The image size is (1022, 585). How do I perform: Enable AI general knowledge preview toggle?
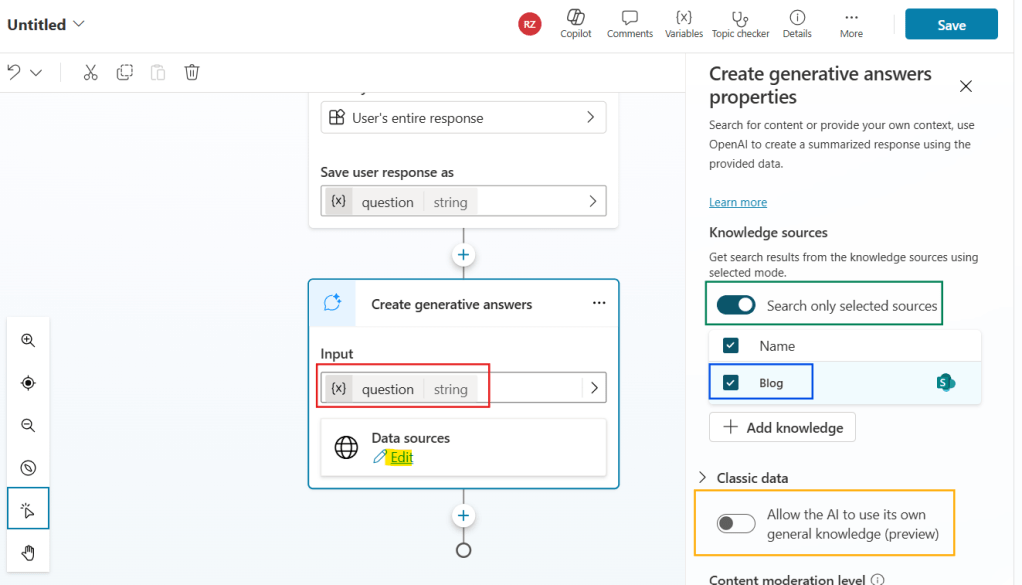[736, 522]
